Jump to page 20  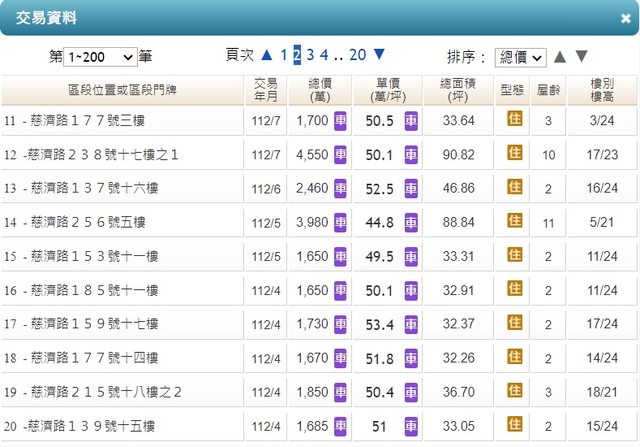point(358,55)
